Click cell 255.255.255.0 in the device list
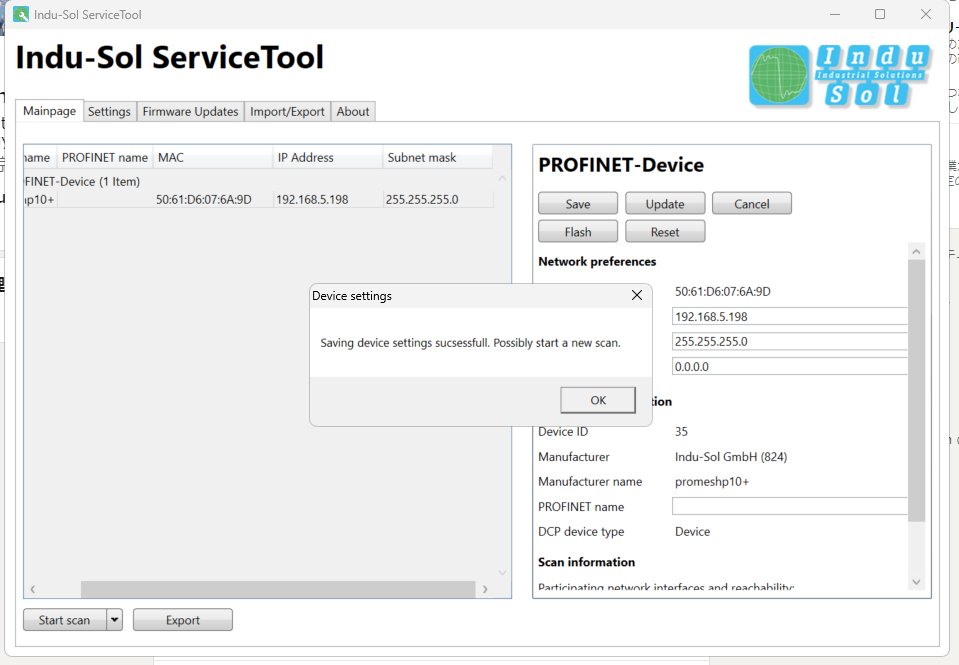The image size is (959, 665). coord(422,199)
